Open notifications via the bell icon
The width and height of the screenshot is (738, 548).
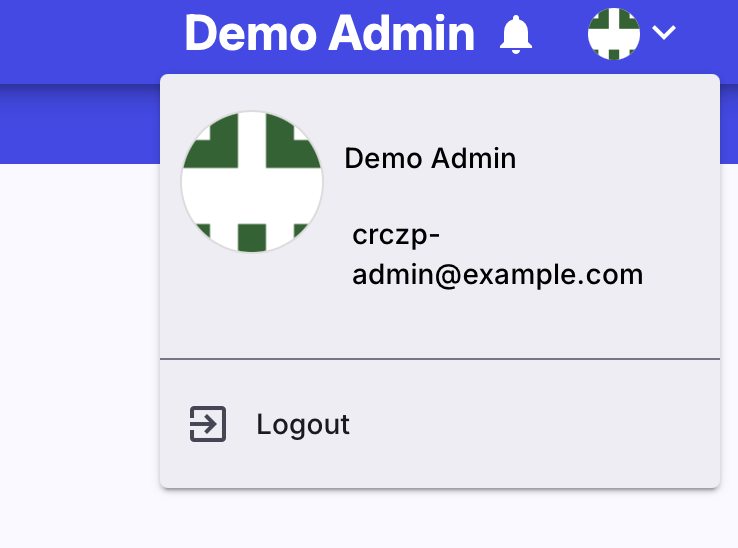coord(516,34)
